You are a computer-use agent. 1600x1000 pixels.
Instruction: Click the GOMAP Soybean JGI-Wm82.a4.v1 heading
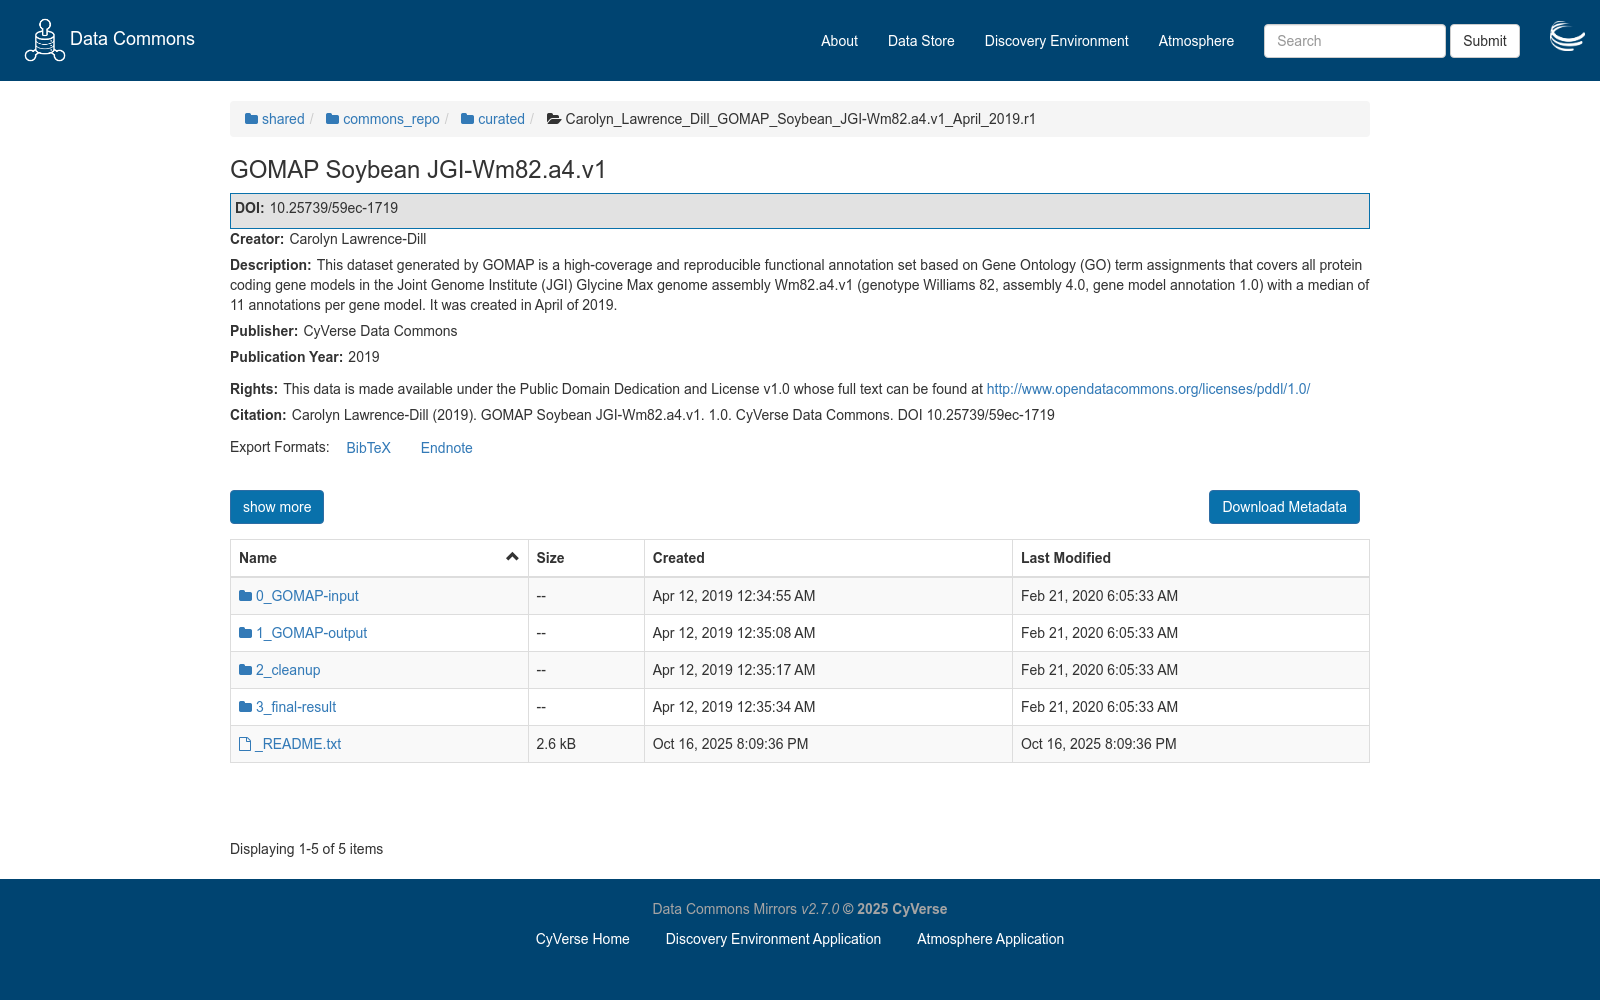(418, 170)
